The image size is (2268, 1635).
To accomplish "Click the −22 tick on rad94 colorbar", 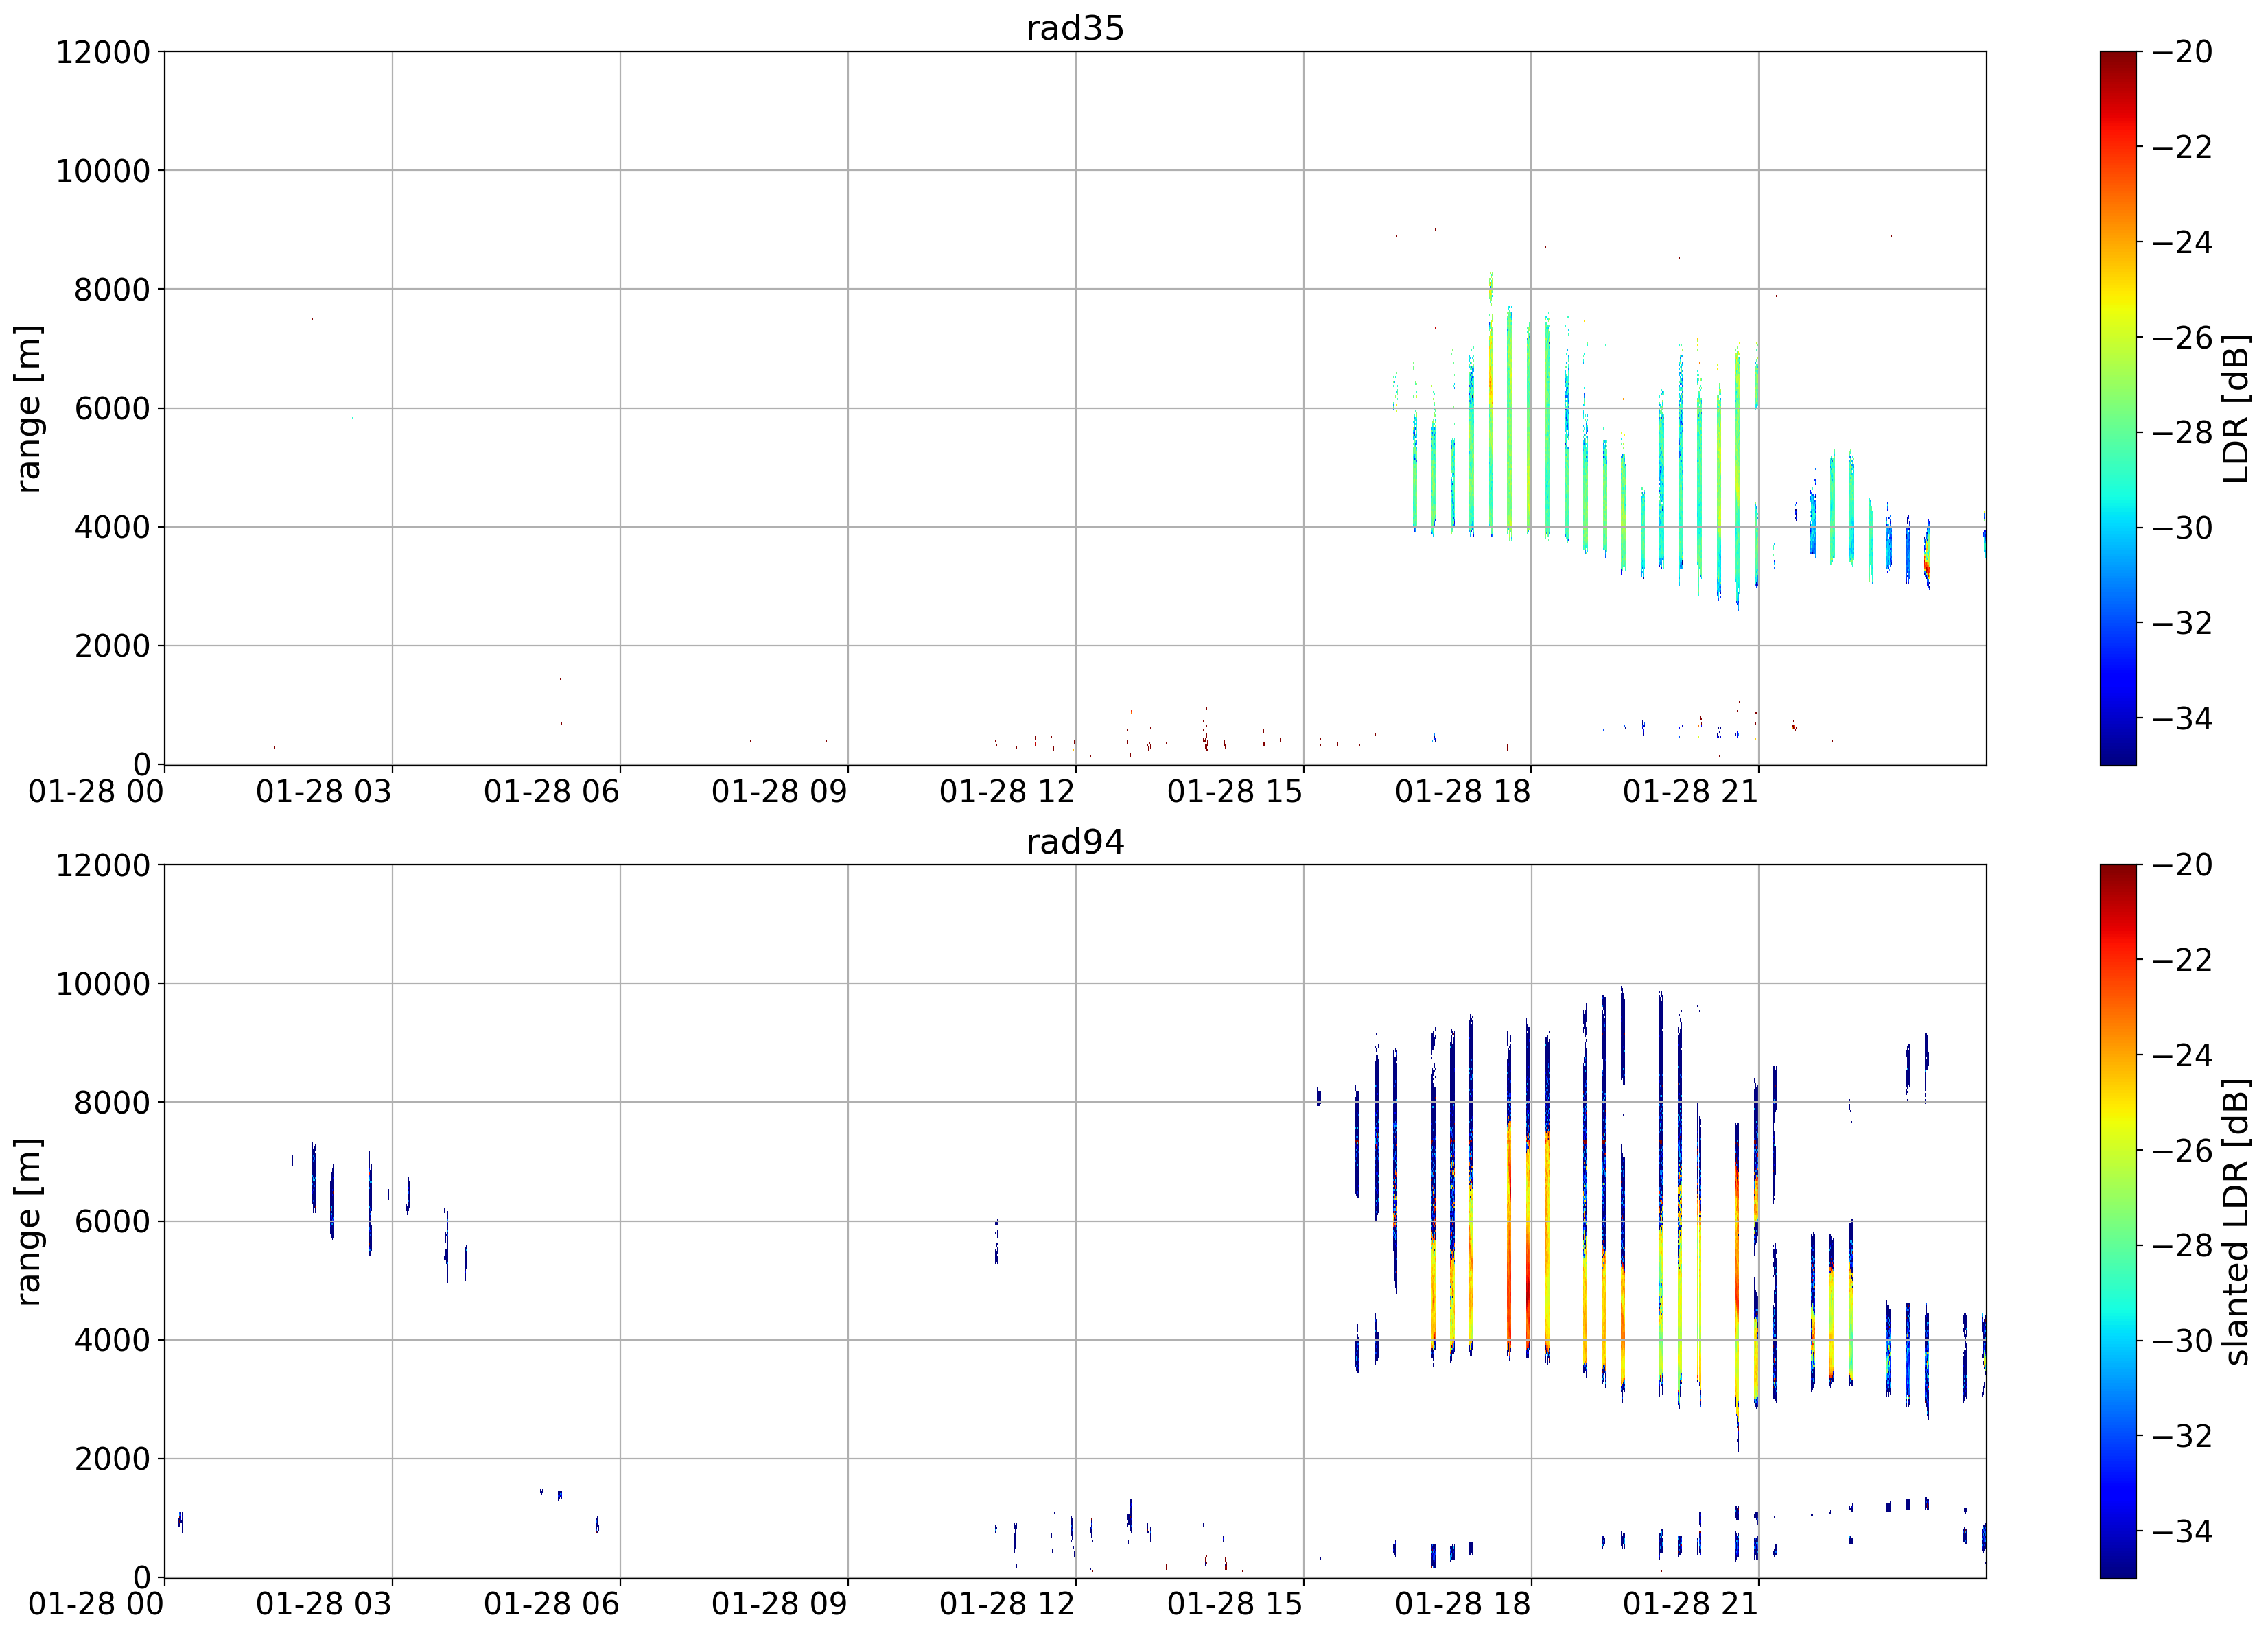I will coord(2182,960).
